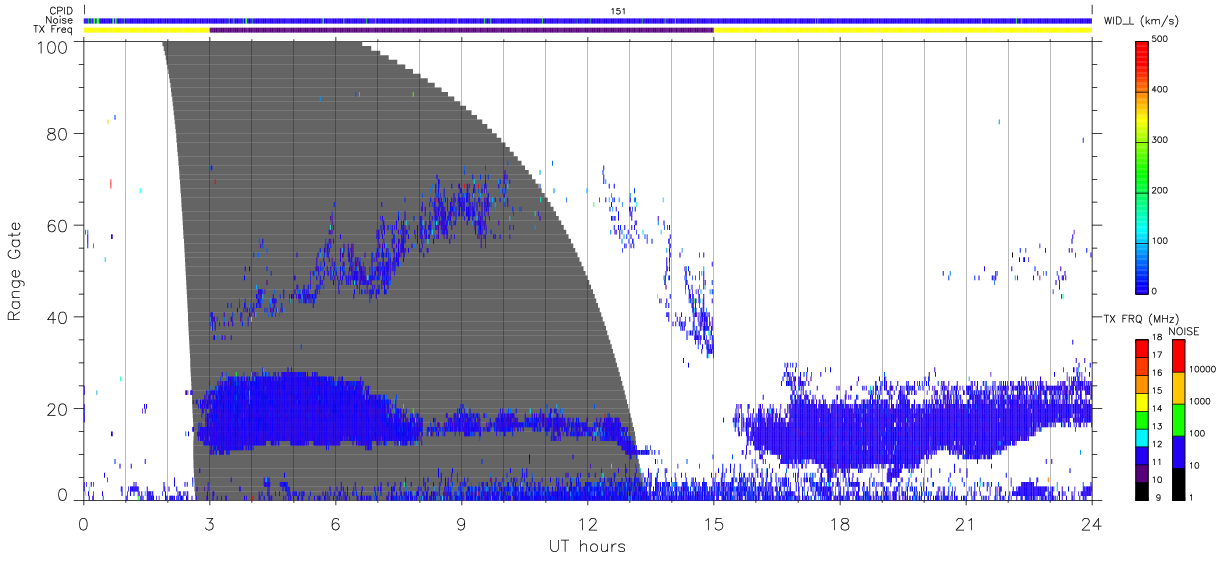Pick the red top swatch in the NOISE legend
Viewport: 1228px width, 567px height.
point(1179,355)
